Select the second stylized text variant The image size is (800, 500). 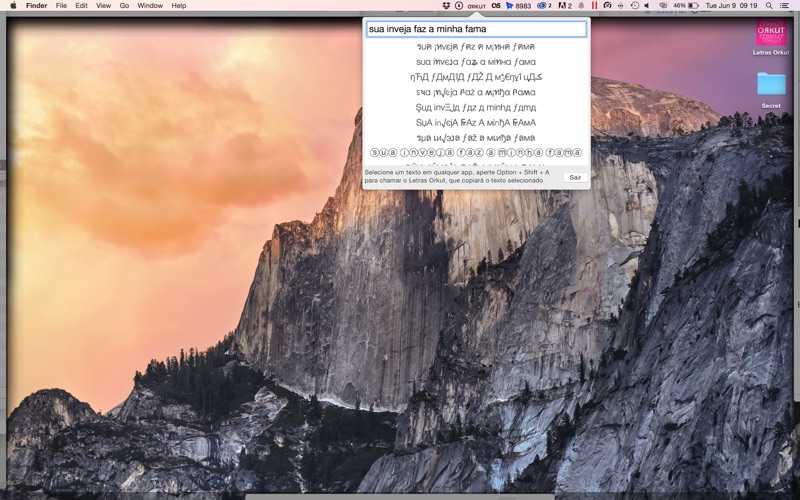click(x=476, y=62)
